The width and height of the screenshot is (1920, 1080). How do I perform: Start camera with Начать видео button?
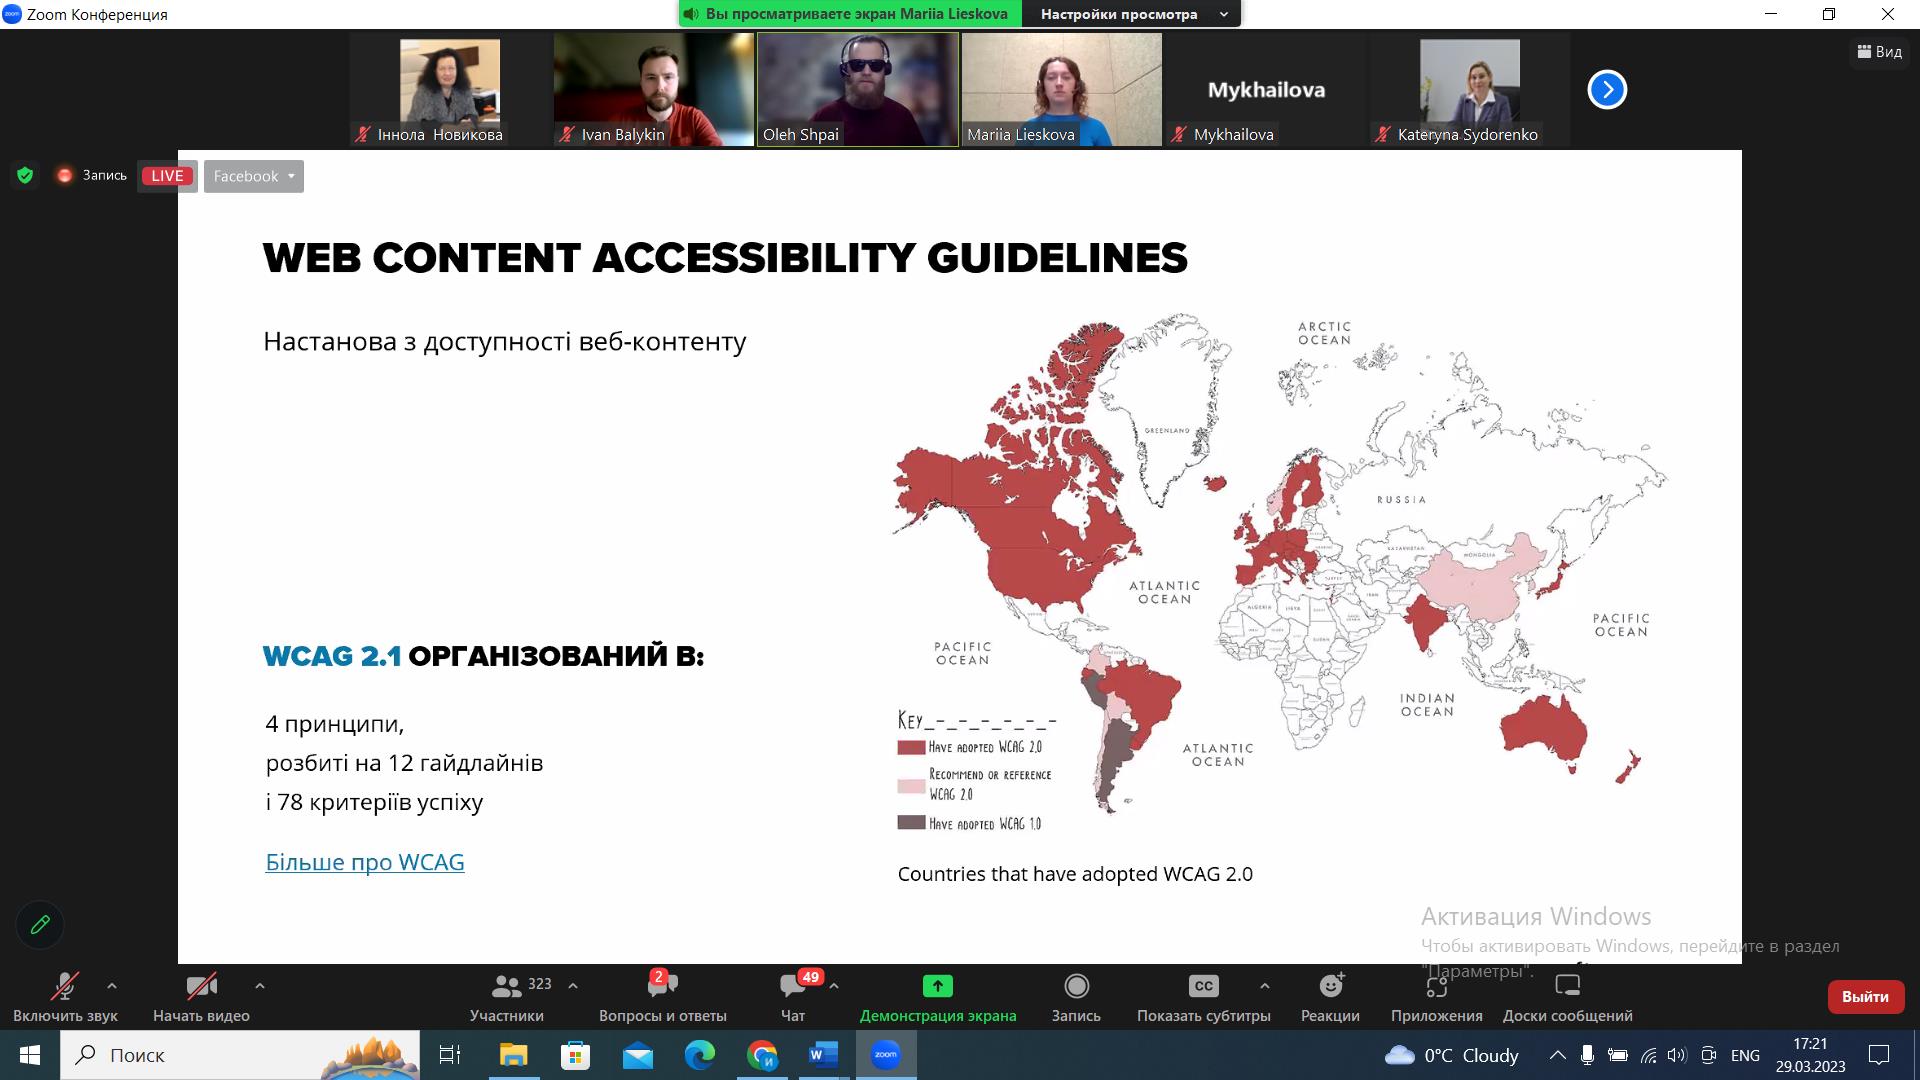click(201, 997)
